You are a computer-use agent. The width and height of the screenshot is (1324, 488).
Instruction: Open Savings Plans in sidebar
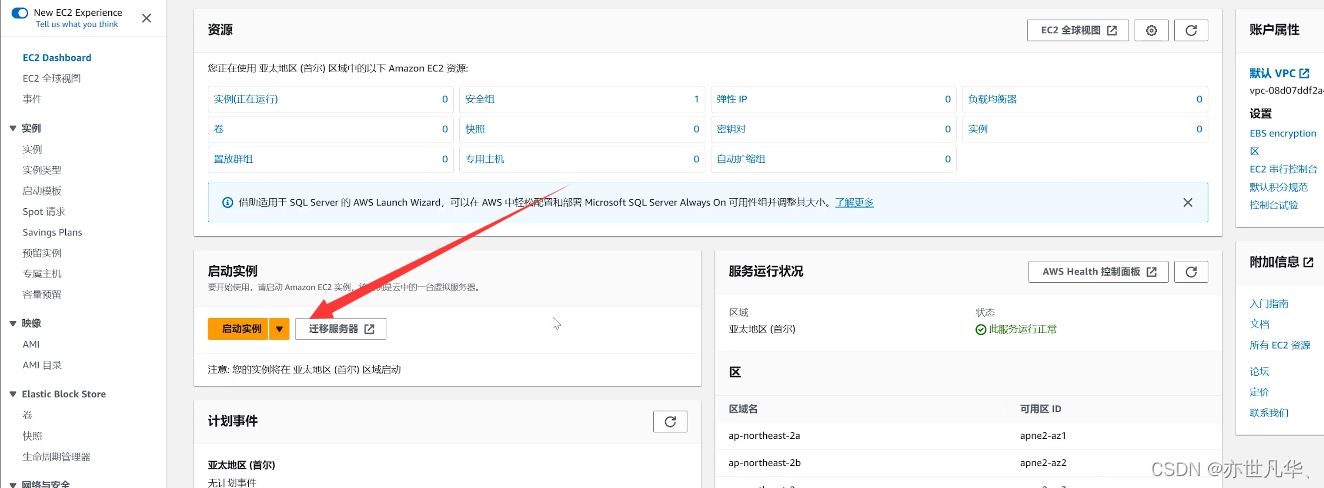[x=52, y=233]
